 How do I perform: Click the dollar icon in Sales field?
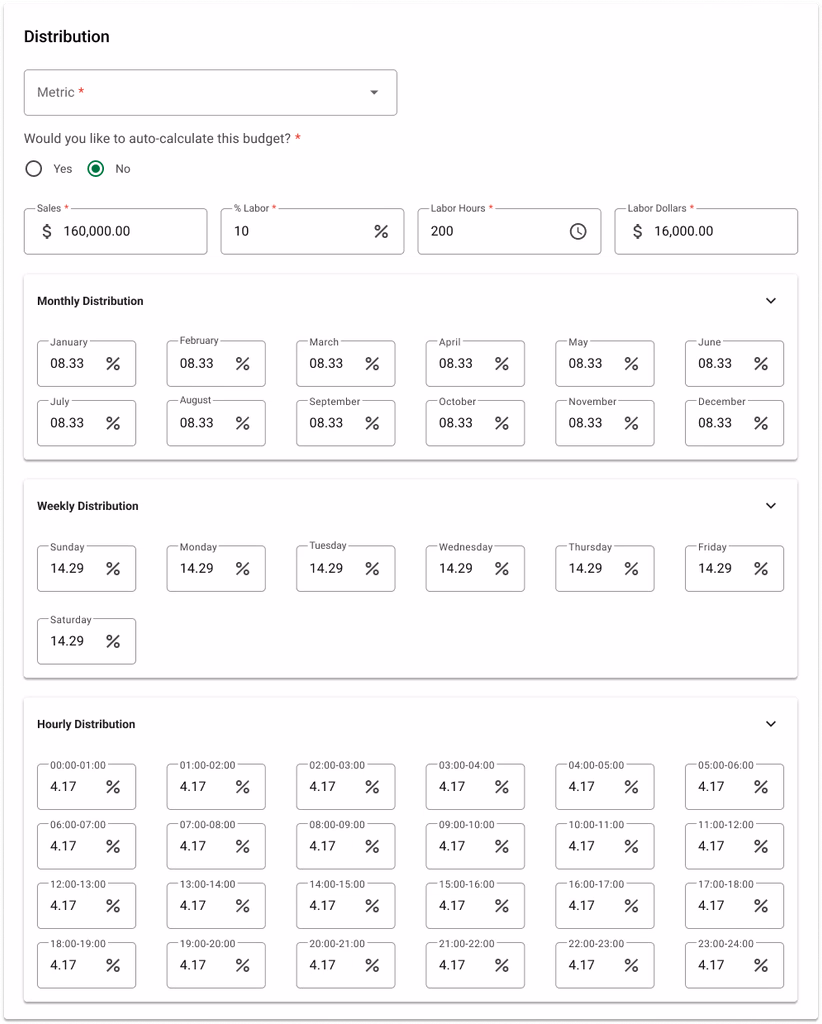pos(47,231)
